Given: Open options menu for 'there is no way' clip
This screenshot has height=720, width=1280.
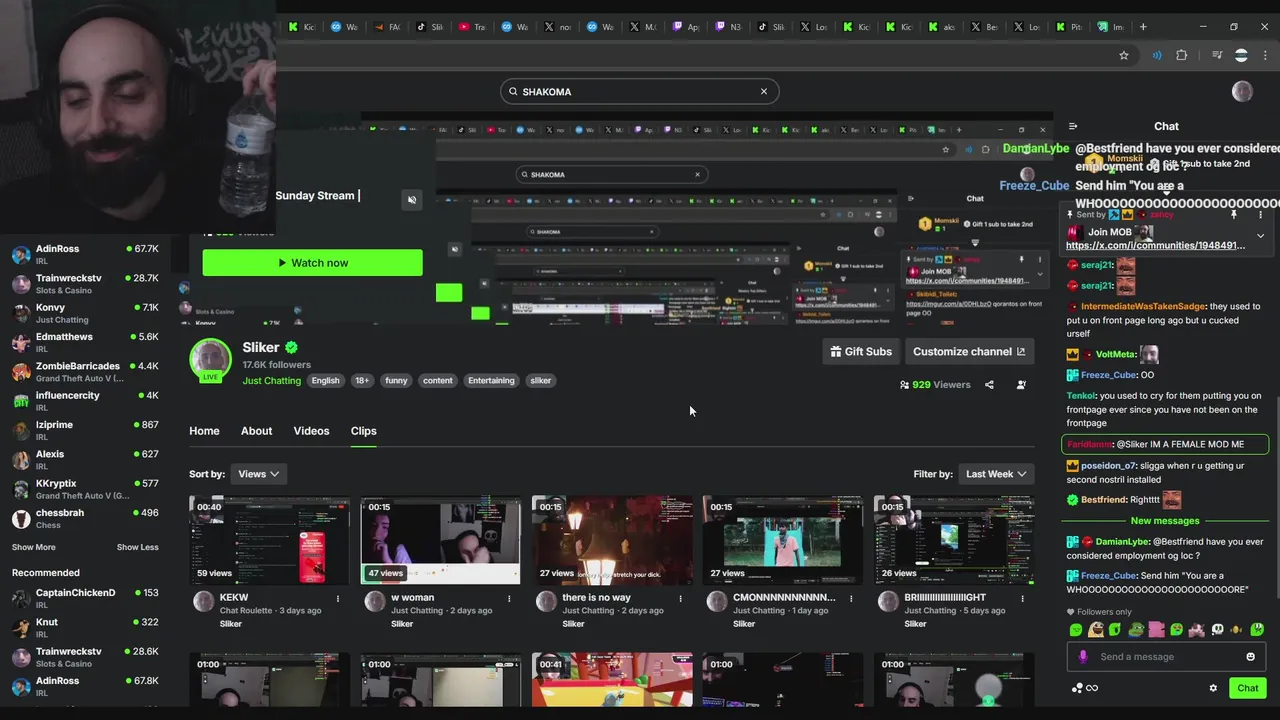Looking at the screenshot, I should point(680,599).
